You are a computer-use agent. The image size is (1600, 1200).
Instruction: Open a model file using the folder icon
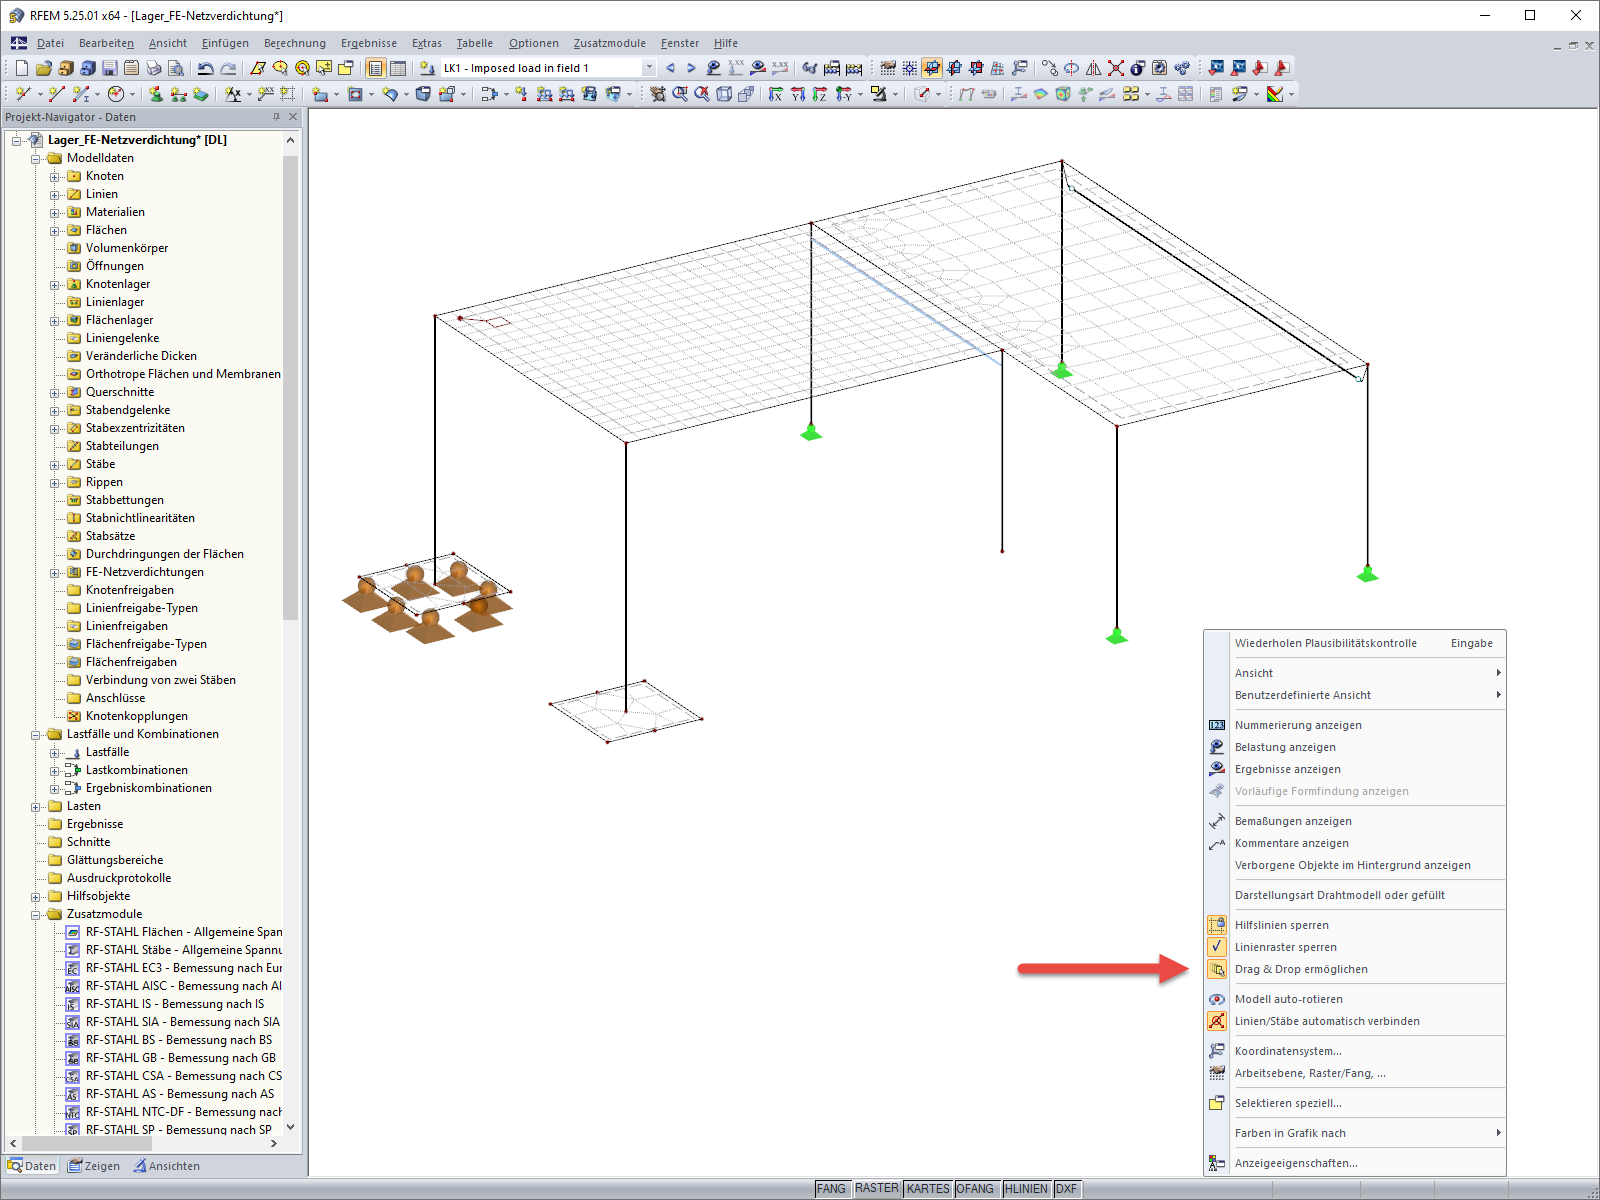click(x=43, y=68)
